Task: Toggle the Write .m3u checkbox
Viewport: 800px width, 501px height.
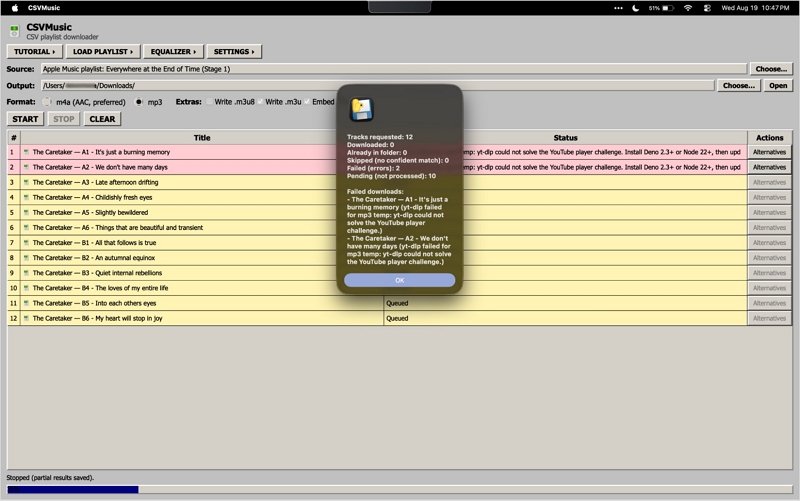Action: [x=260, y=102]
